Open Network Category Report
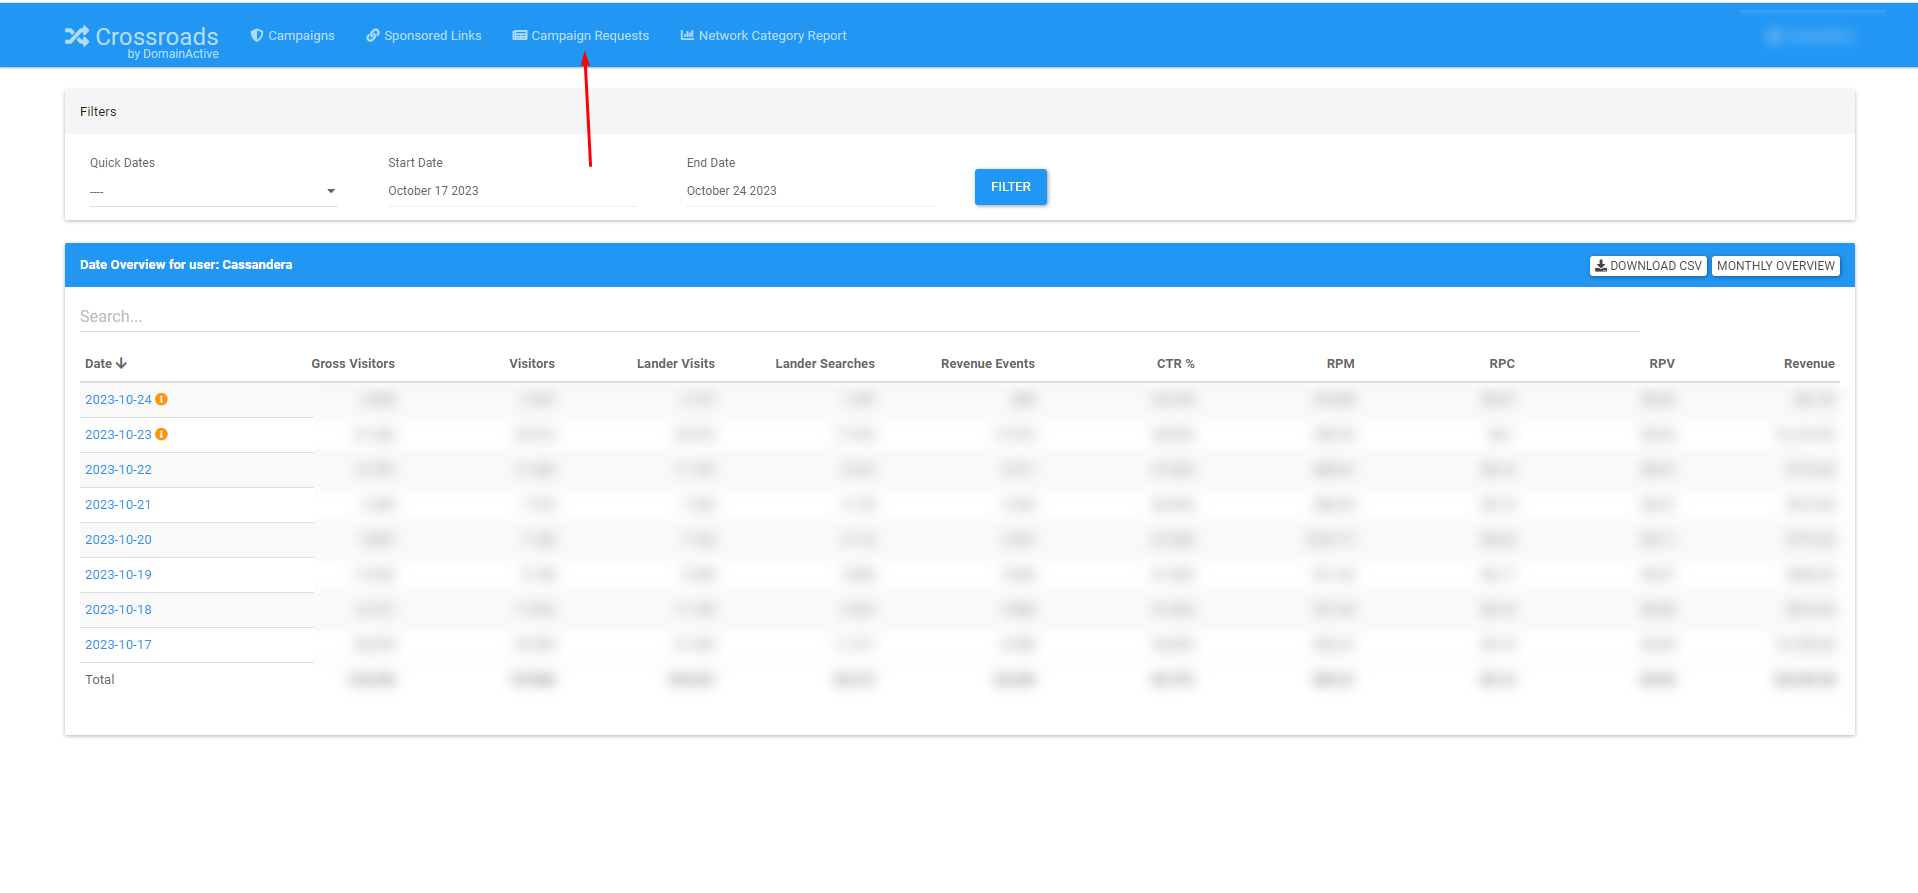This screenshot has width=1918, height=893. coord(763,35)
